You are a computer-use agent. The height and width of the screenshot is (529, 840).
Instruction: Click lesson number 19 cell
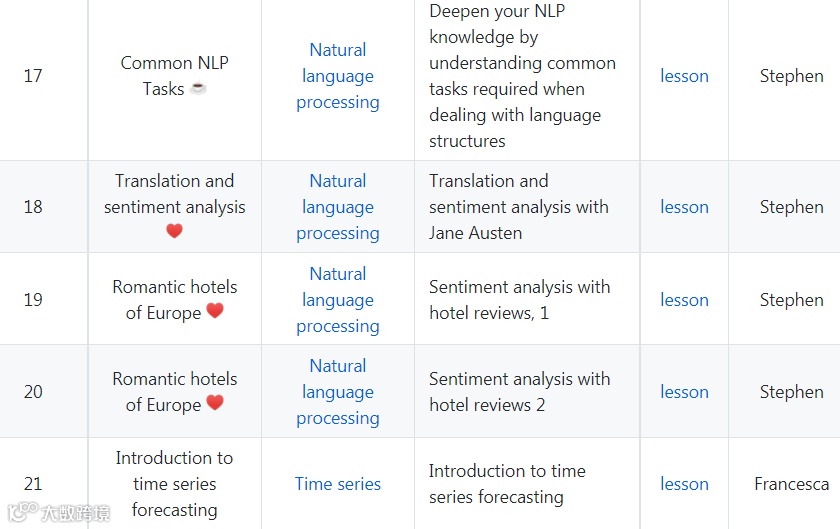(x=33, y=300)
